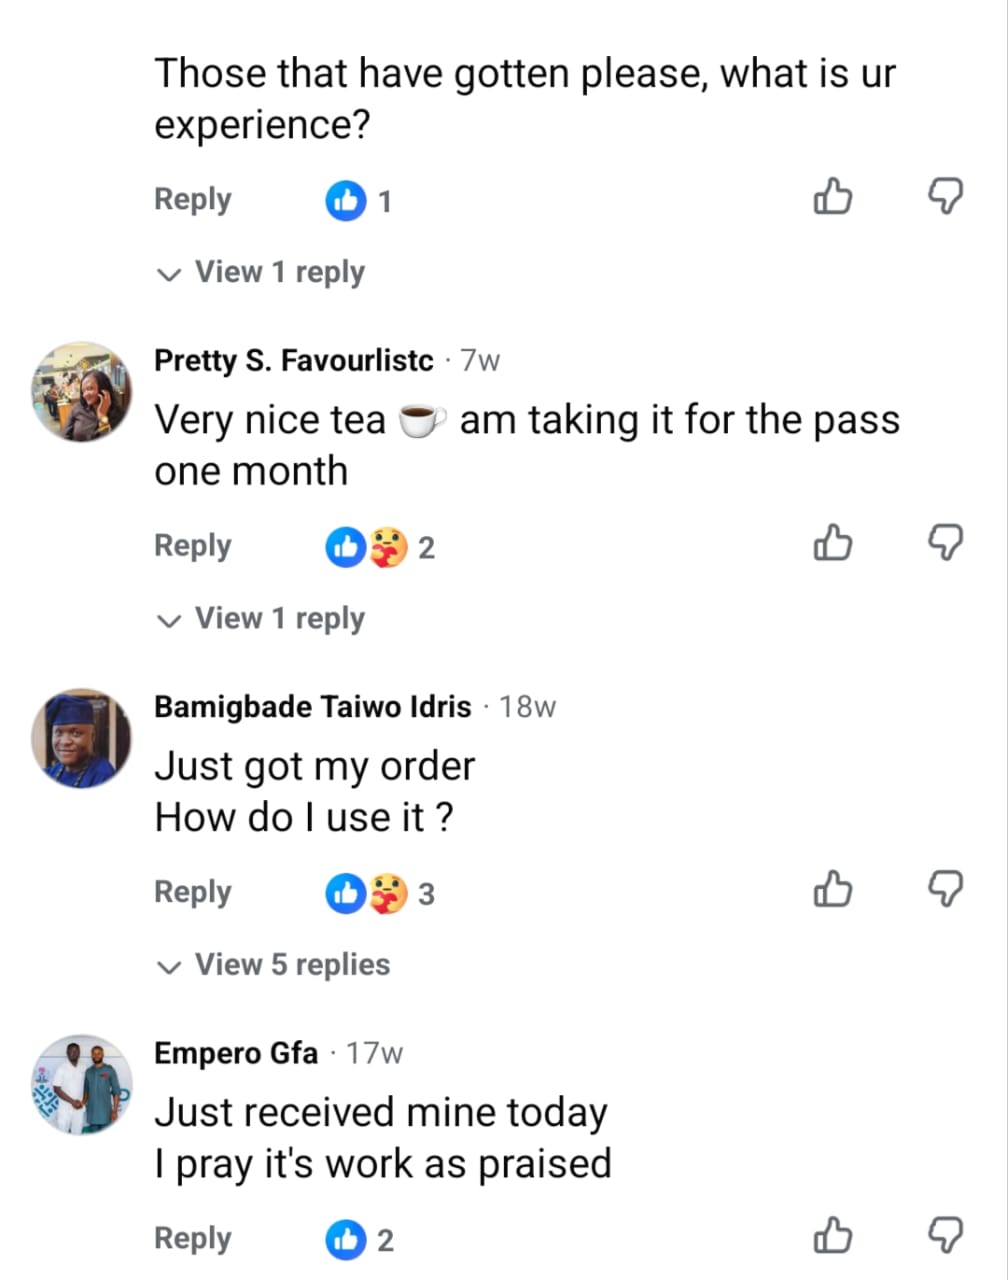Thumbs up Pretty S. Favourlistc's comment
Image resolution: width=1008 pixels, height=1280 pixels.
[832, 544]
